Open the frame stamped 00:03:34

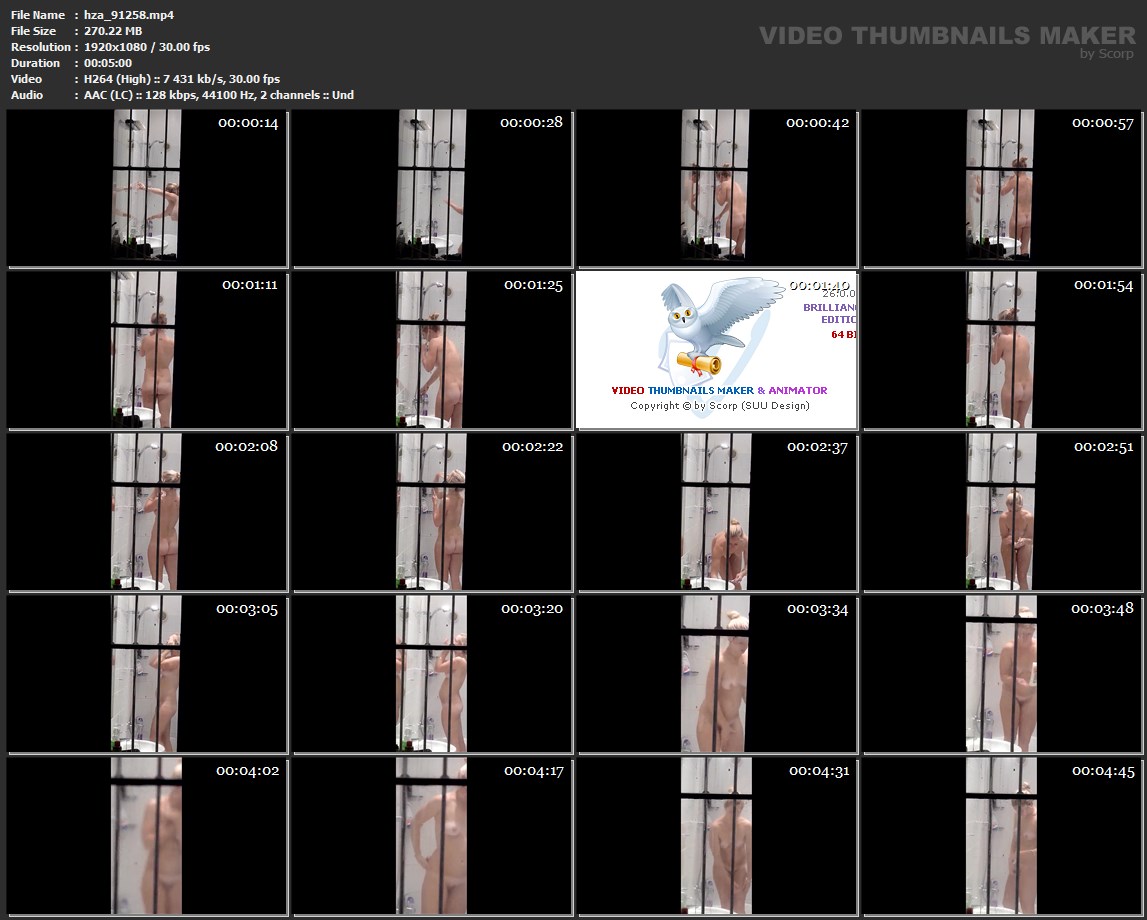(717, 674)
